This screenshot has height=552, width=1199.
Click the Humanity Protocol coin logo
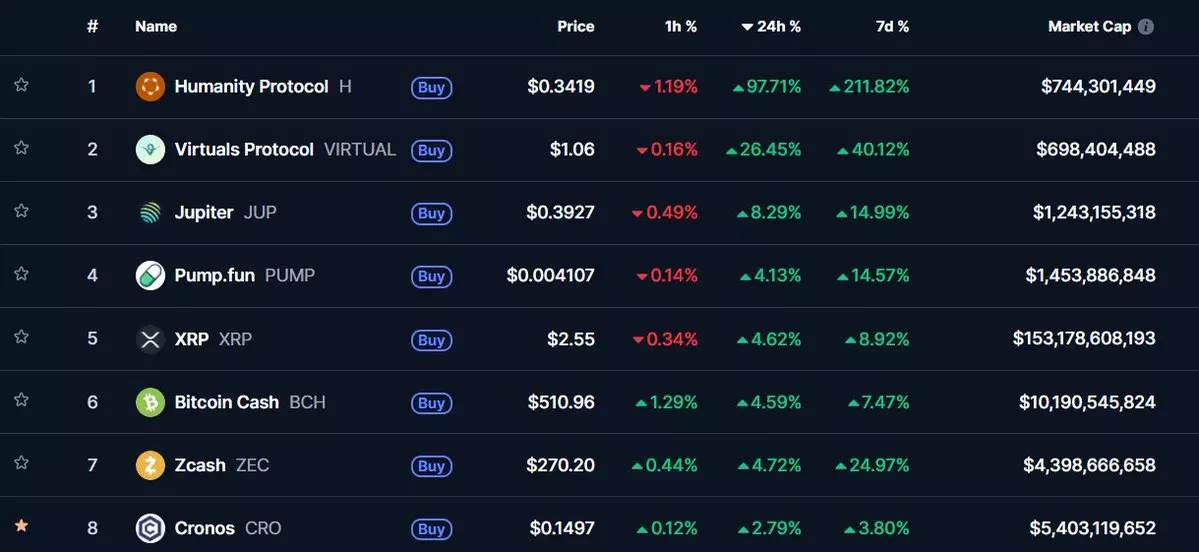point(150,87)
